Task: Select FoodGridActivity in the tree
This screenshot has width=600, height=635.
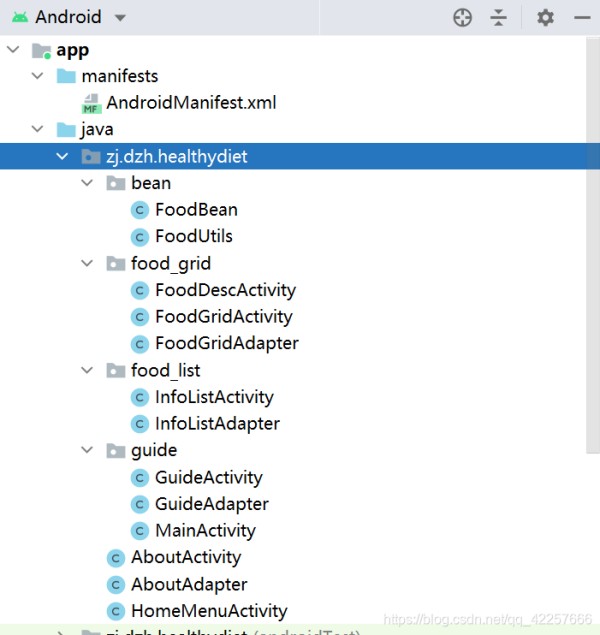Action: 224,318
